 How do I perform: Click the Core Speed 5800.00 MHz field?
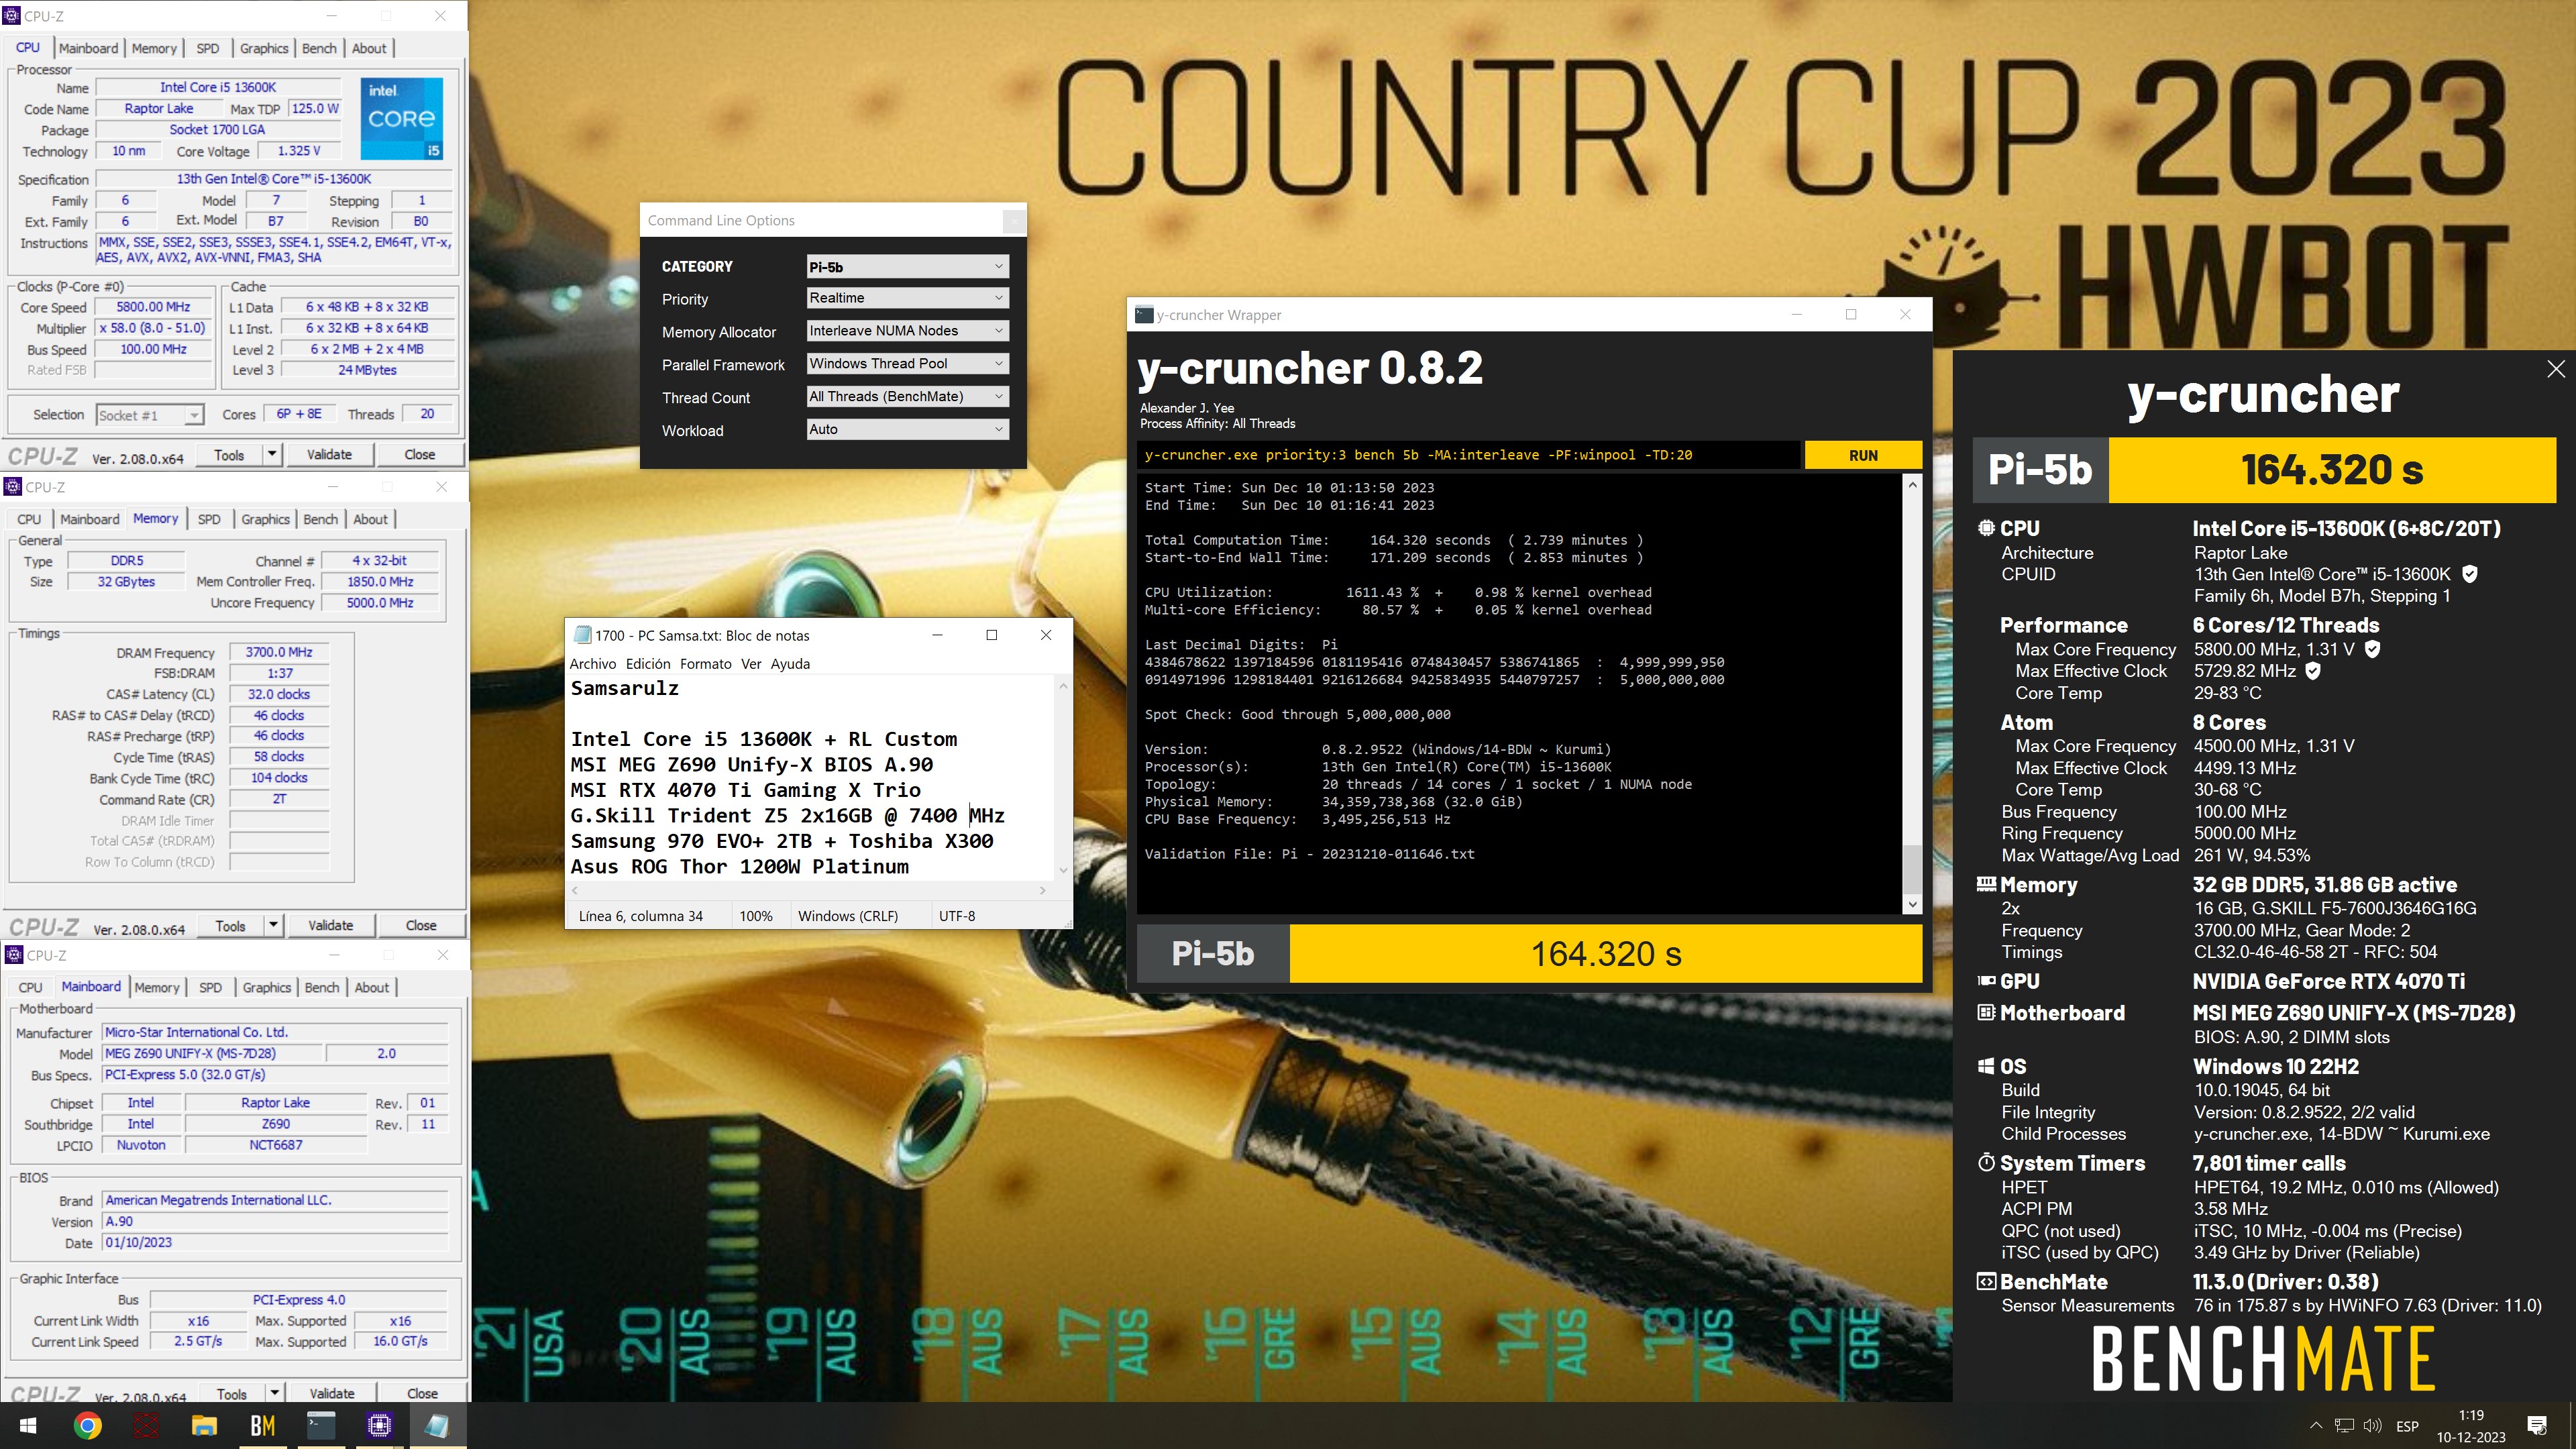coord(153,307)
